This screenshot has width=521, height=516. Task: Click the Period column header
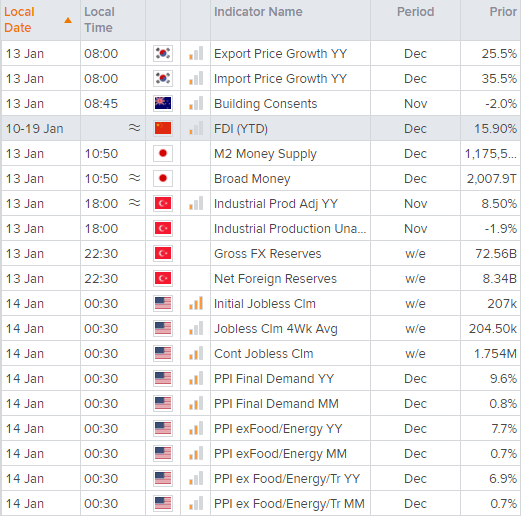pyautogui.click(x=415, y=12)
